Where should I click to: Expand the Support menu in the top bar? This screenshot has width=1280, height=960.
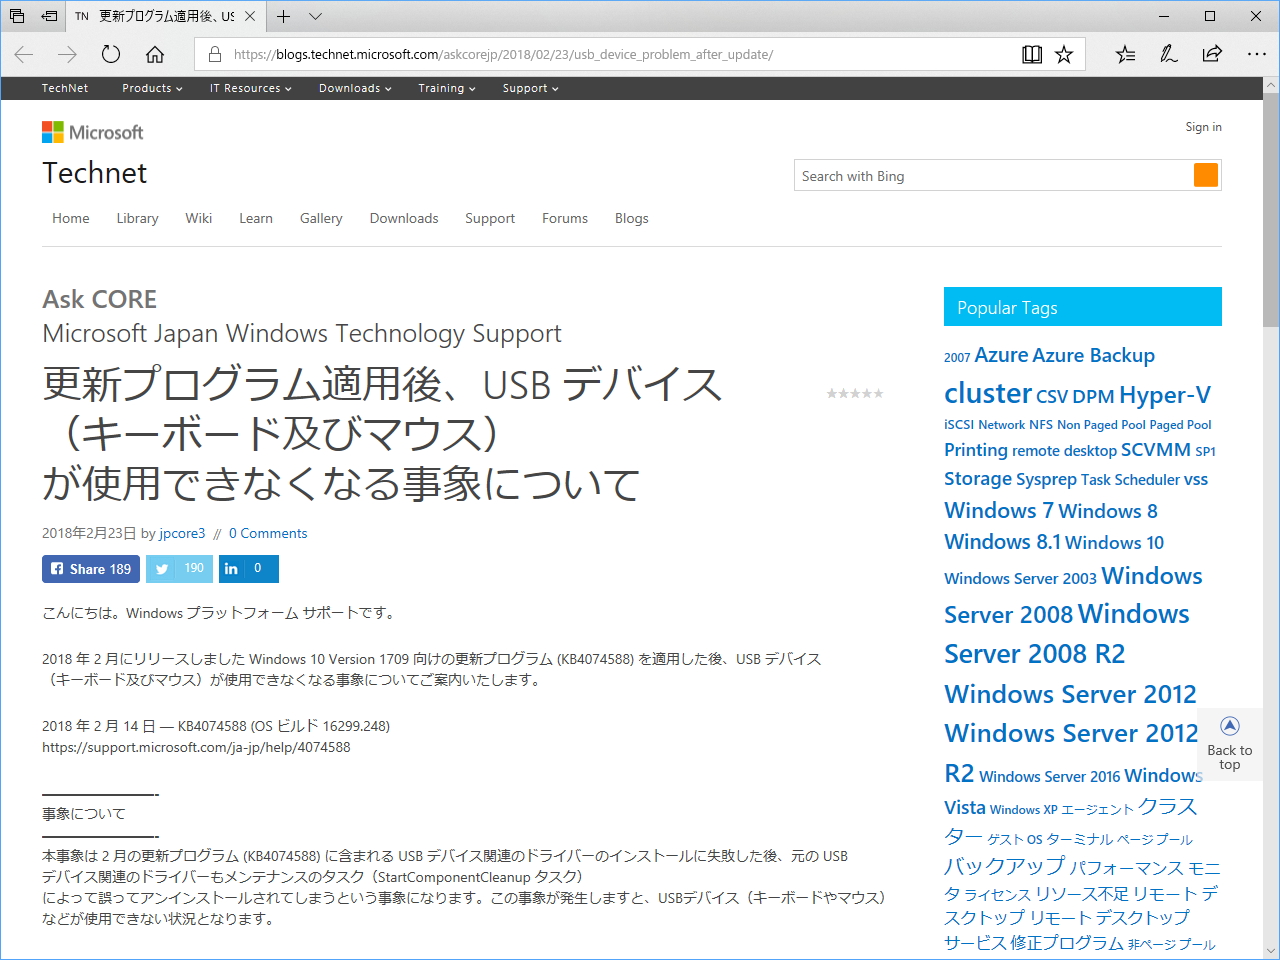pos(529,88)
